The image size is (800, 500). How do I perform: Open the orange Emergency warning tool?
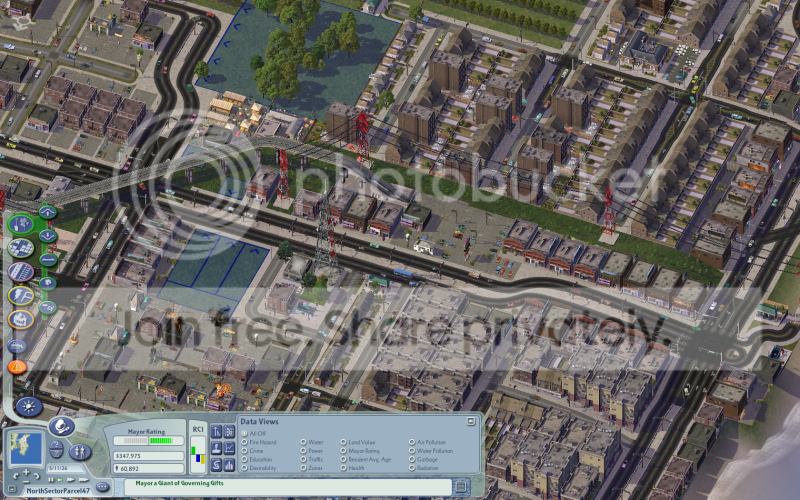coord(16,366)
